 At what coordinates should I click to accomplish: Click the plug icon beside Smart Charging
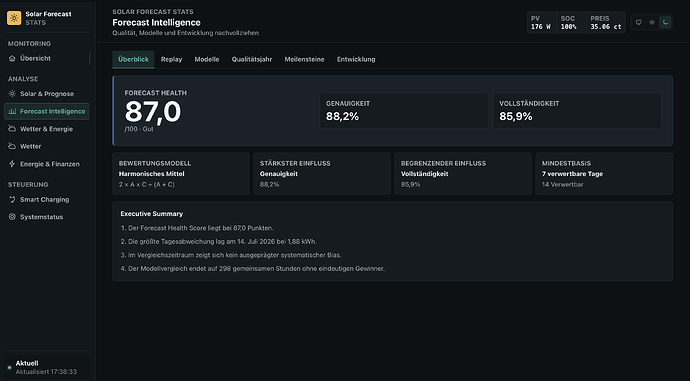(x=12, y=199)
